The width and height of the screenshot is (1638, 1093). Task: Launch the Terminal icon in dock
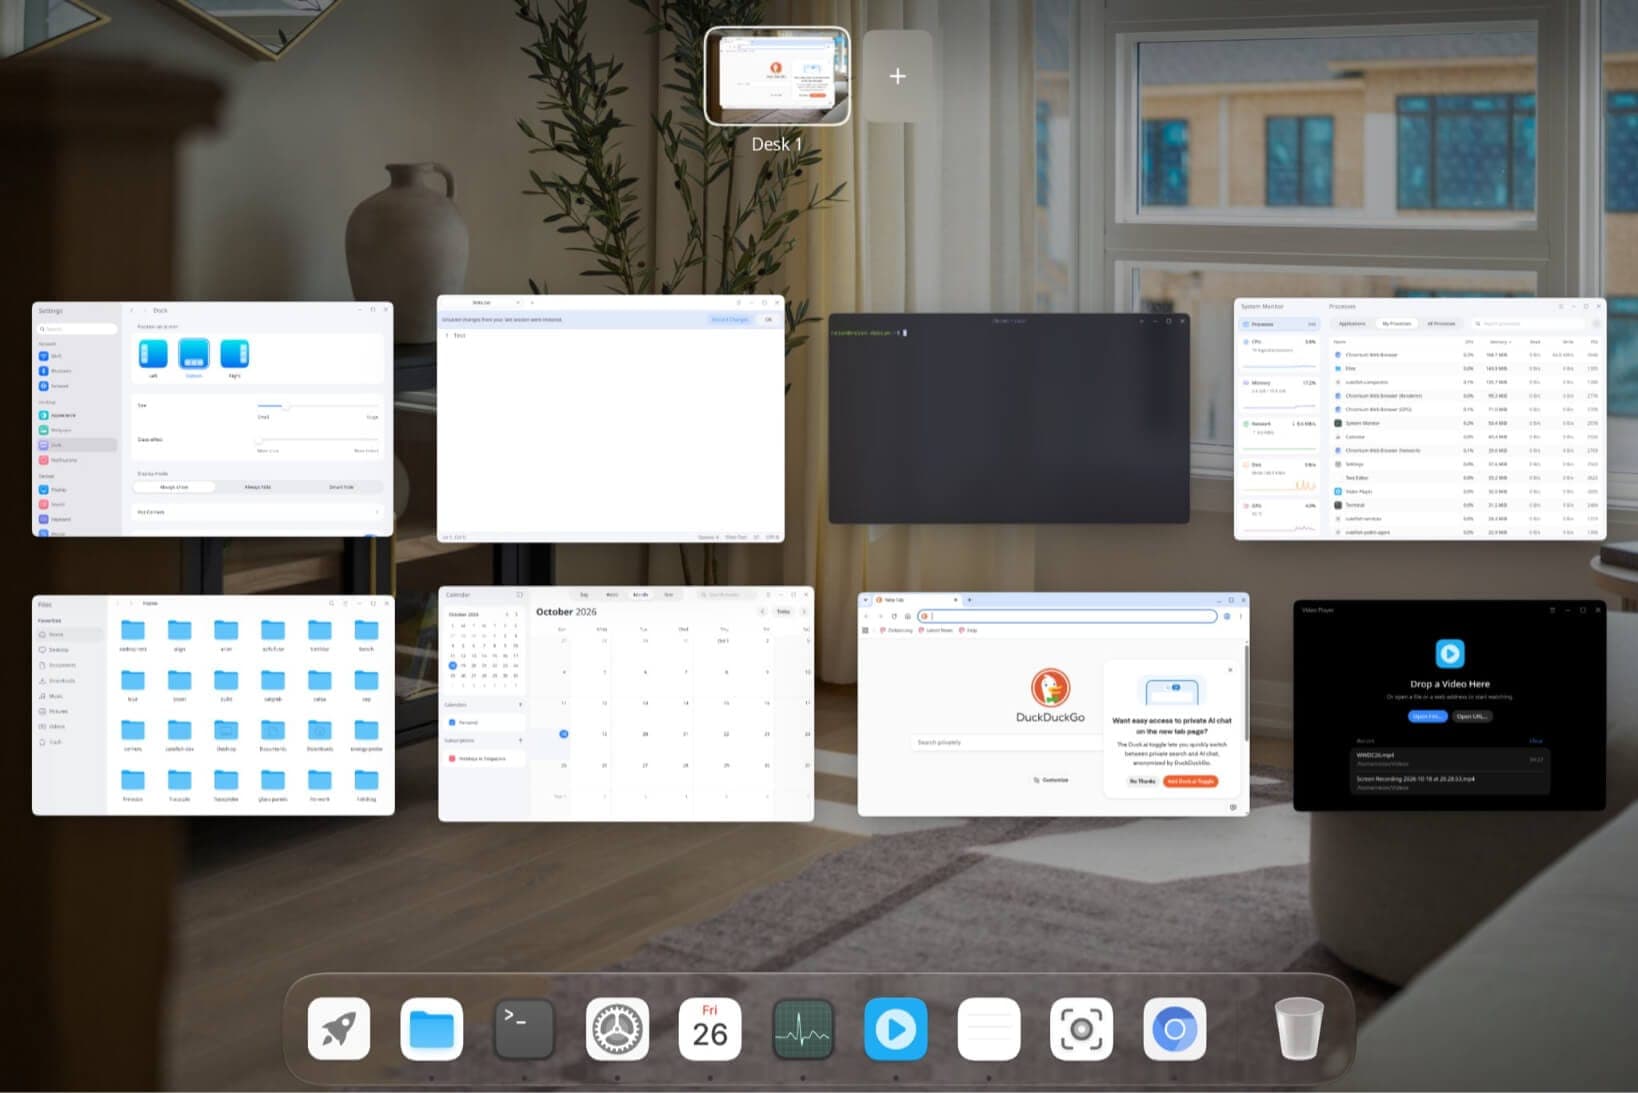(524, 1029)
